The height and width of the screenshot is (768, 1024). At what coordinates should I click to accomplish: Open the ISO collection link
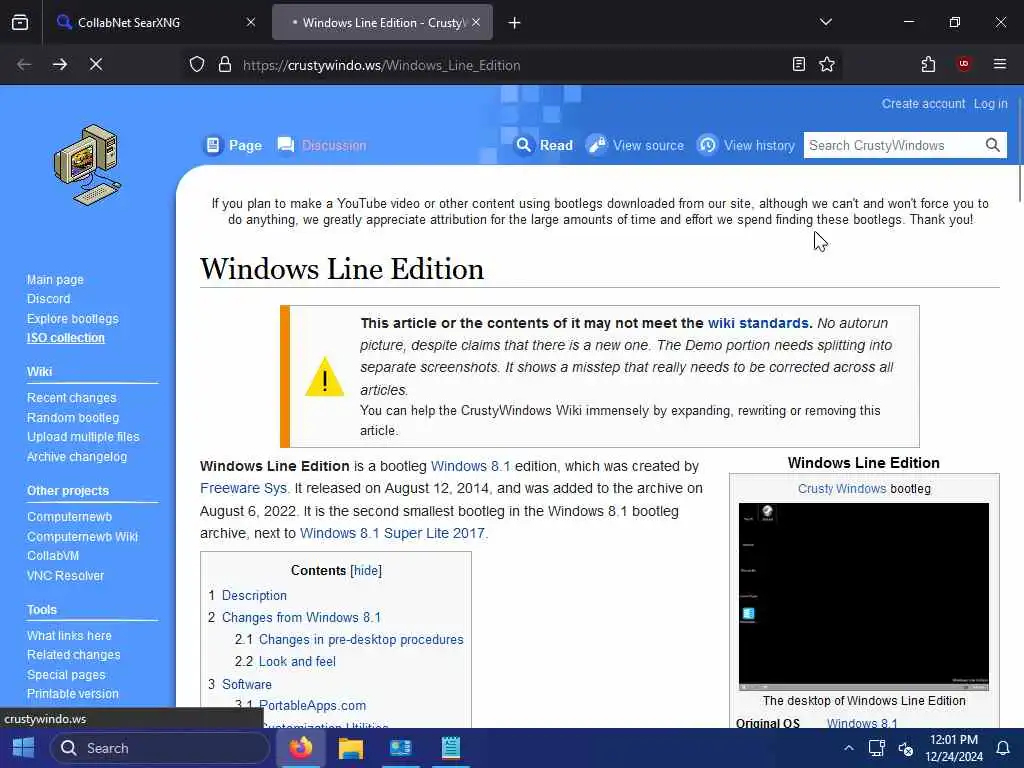(65, 338)
